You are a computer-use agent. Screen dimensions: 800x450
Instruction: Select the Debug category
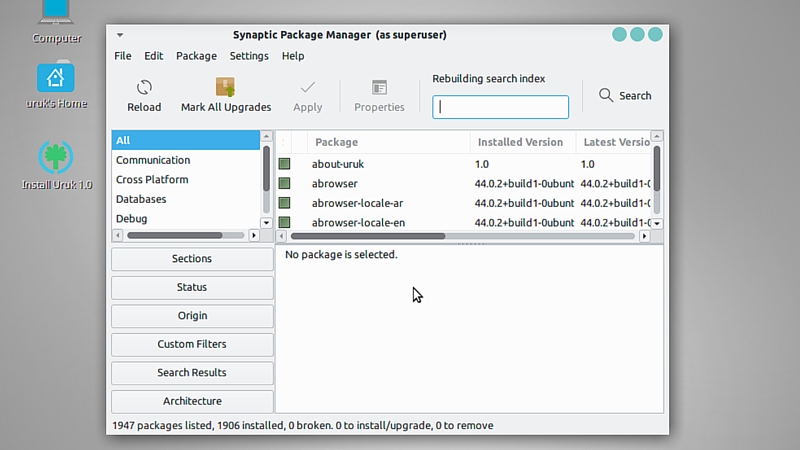[186, 218]
